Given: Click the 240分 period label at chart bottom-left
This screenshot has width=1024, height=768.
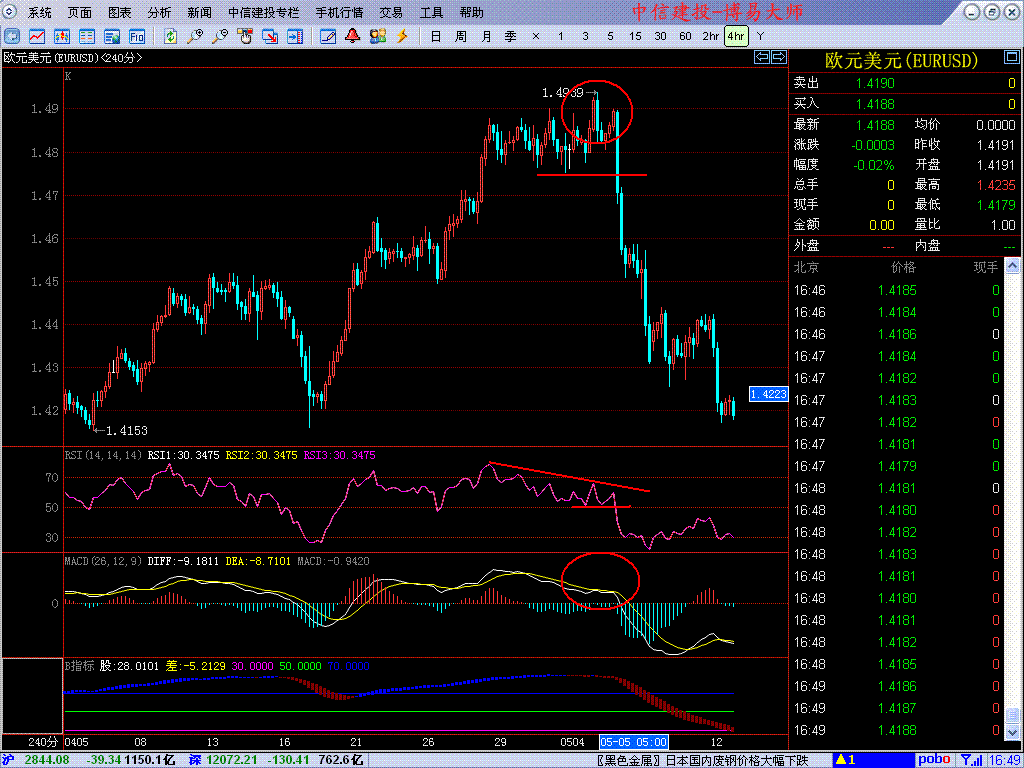Looking at the screenshot, I should coord(43,743).
